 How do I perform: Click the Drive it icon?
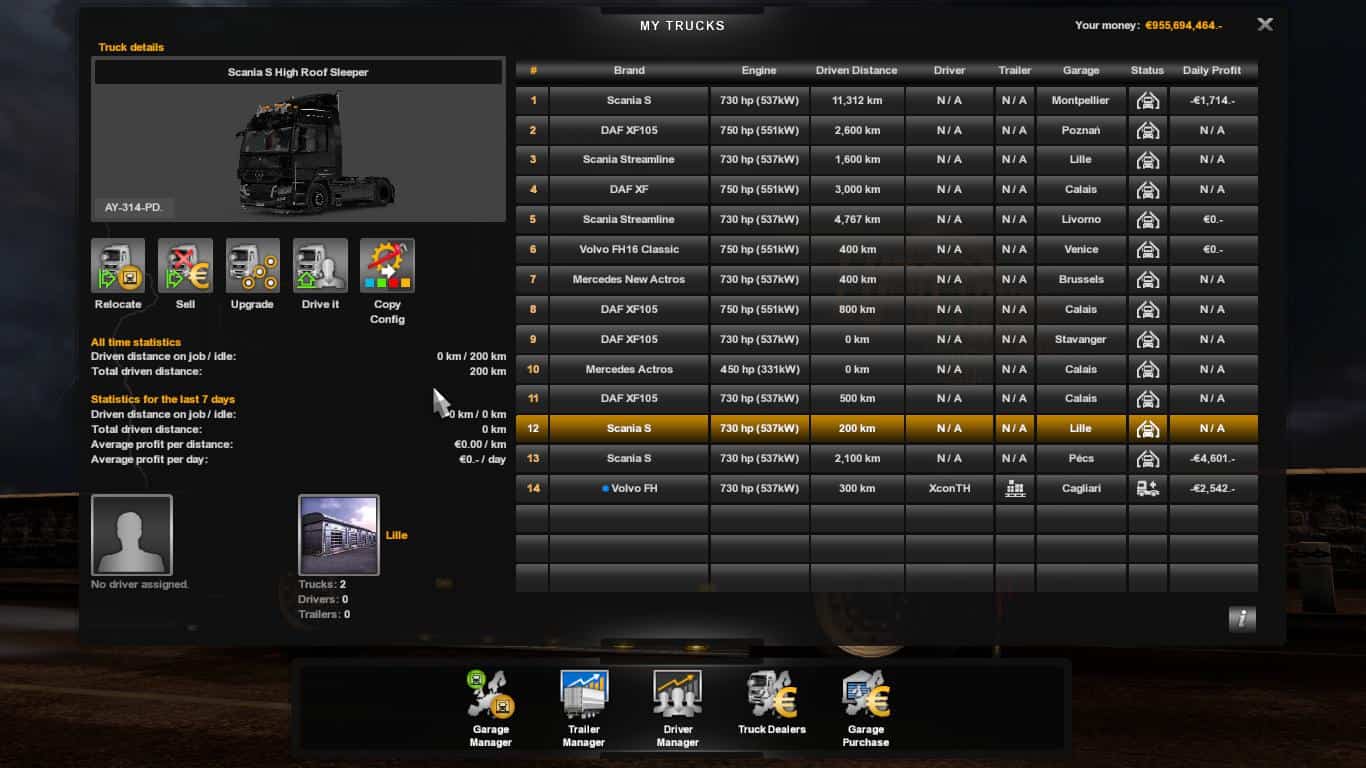pos(320,267)
